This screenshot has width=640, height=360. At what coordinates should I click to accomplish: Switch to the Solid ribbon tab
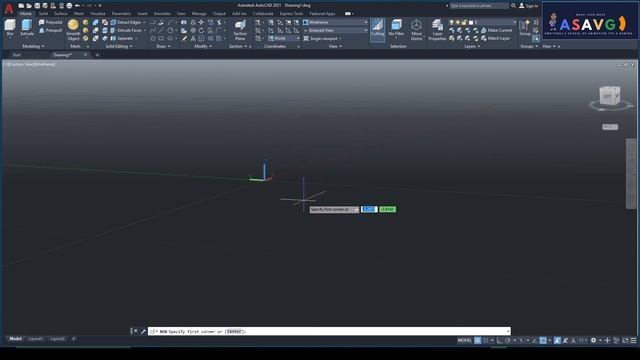43,13
